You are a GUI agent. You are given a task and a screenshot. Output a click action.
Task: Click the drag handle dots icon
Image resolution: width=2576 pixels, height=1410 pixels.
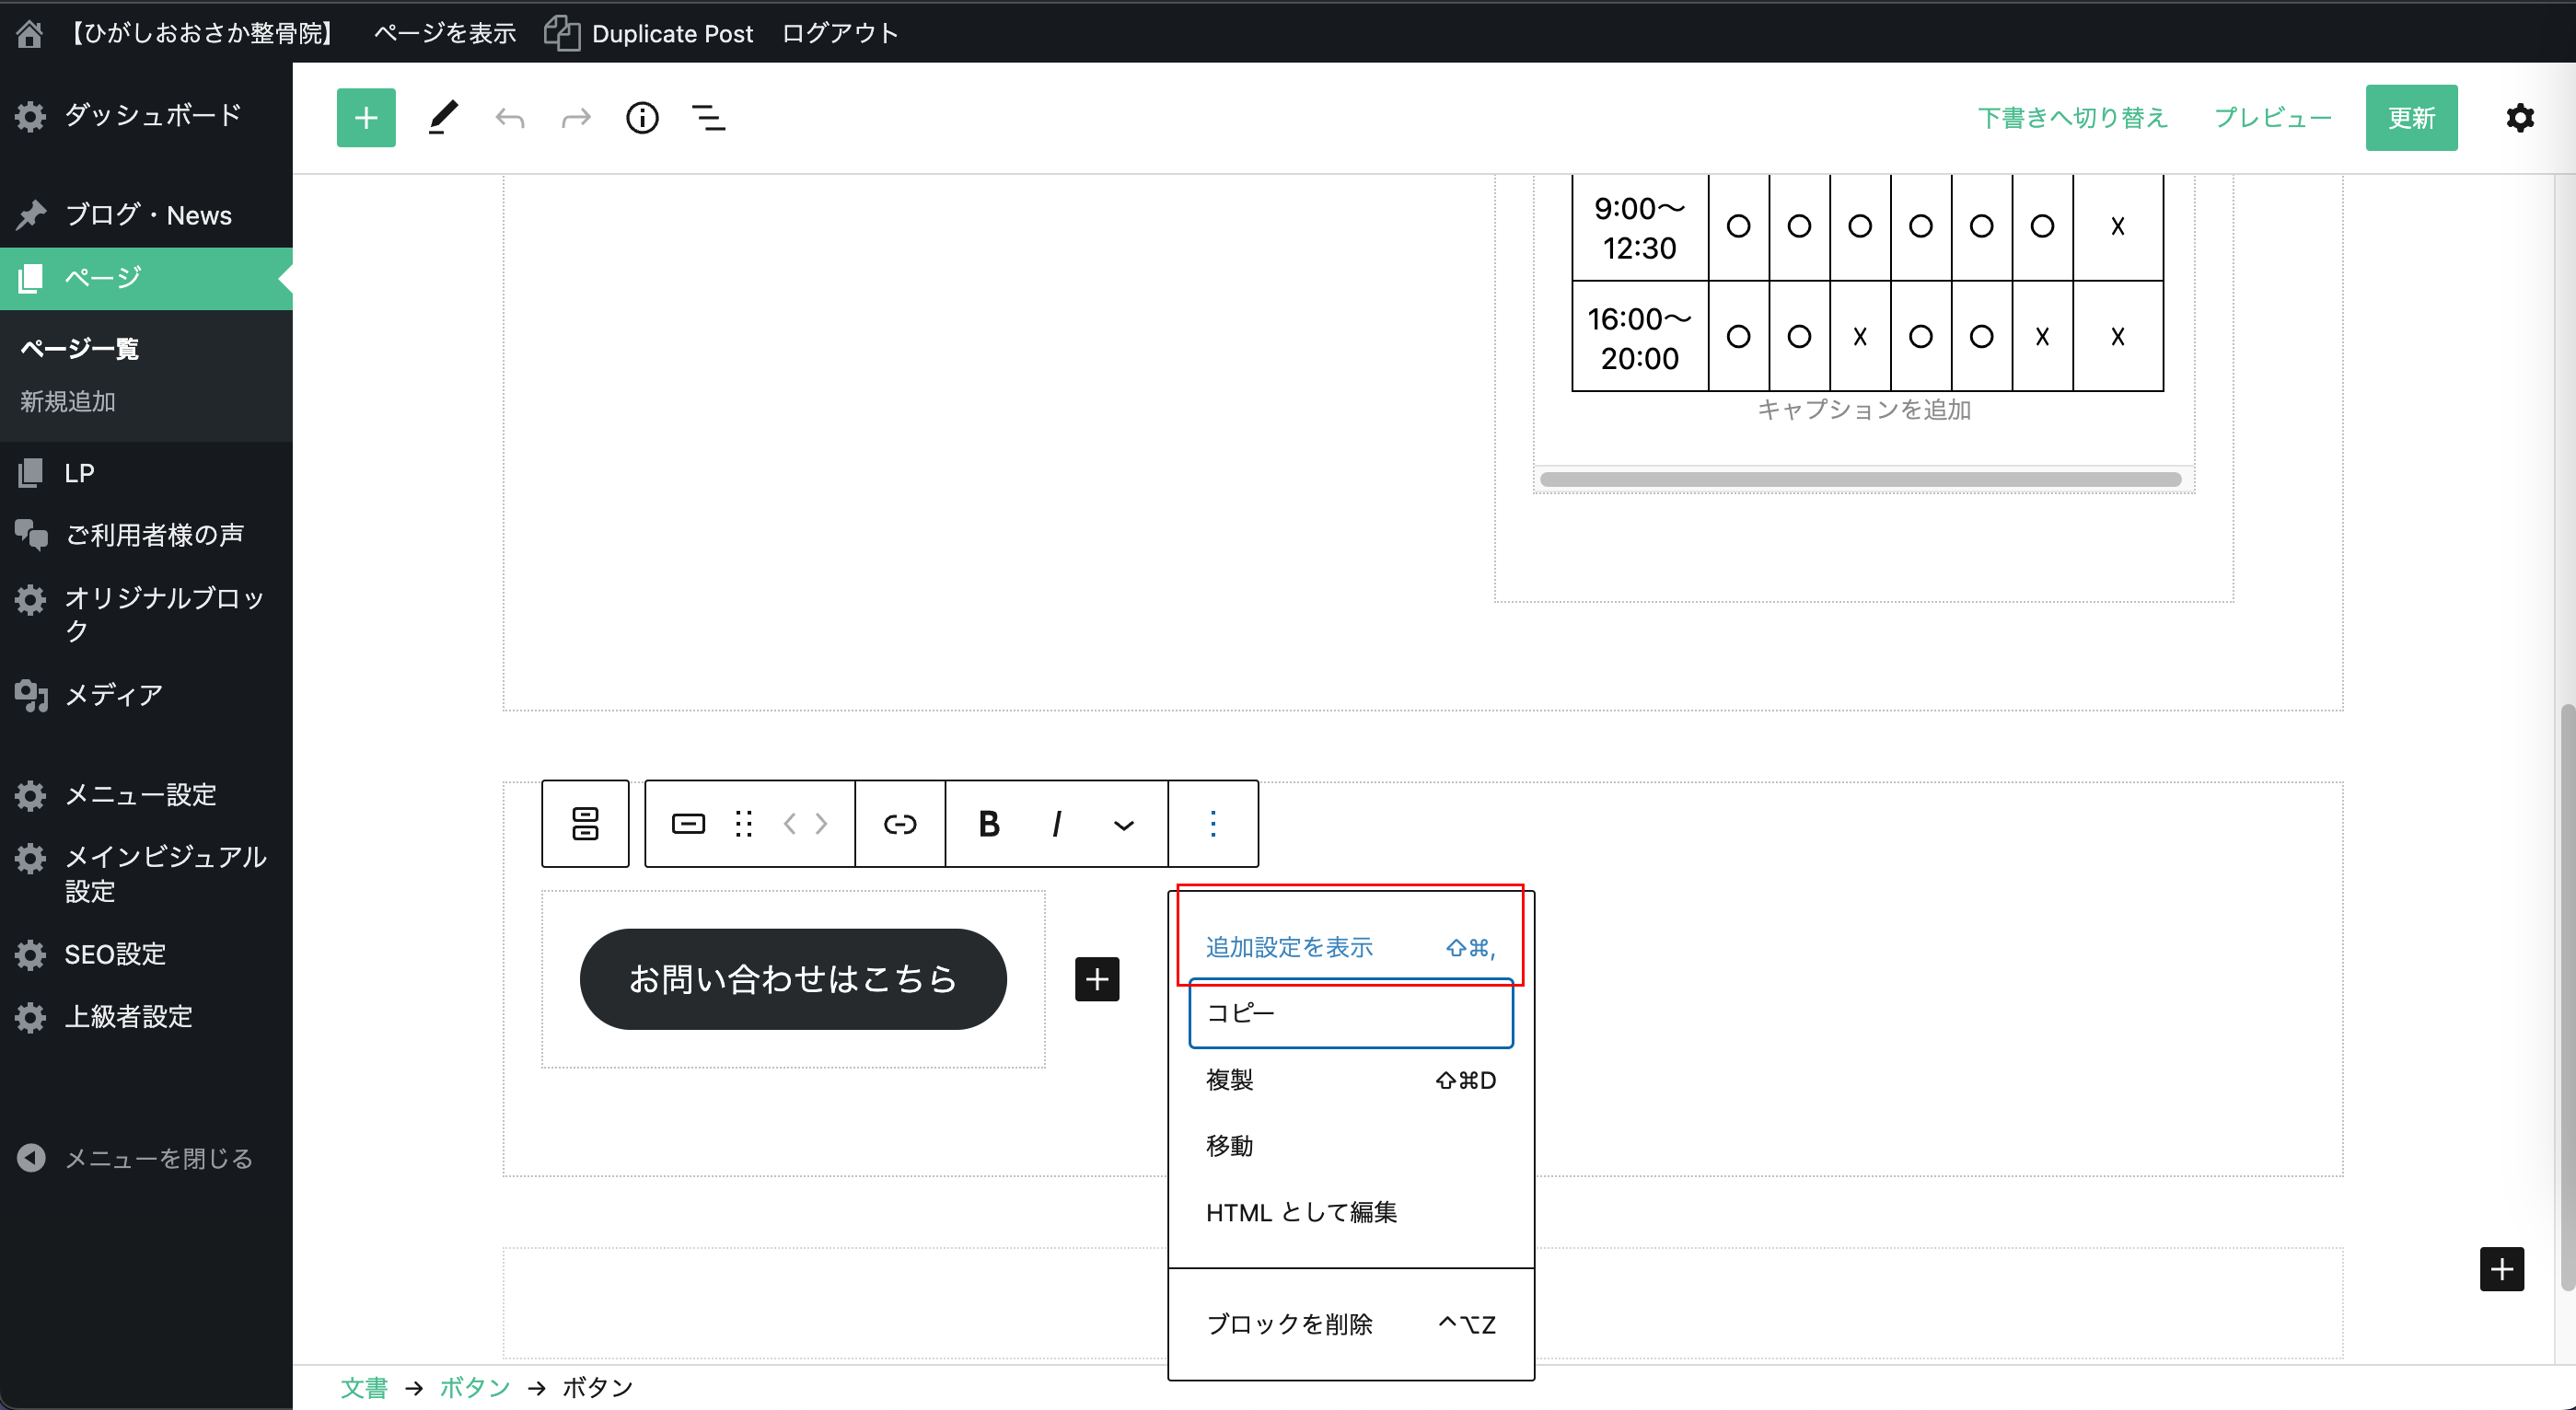pos(743,824)
